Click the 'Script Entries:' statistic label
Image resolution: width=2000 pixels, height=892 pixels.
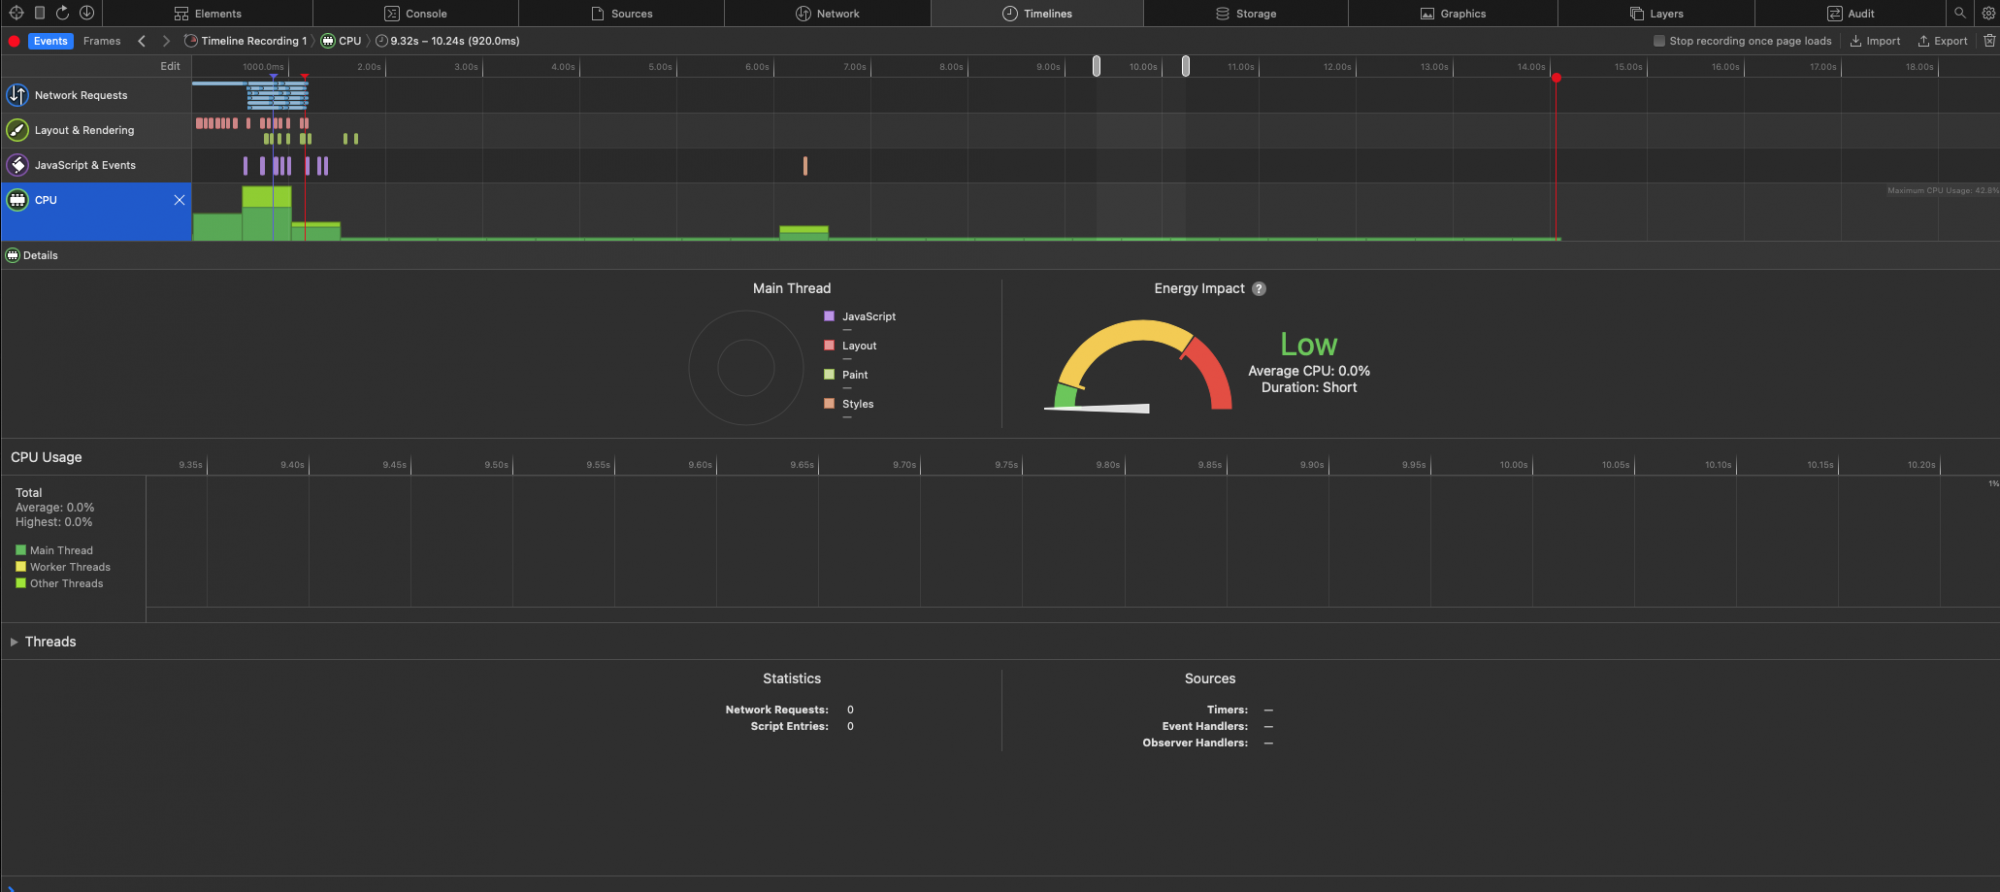tap(789, 726)
